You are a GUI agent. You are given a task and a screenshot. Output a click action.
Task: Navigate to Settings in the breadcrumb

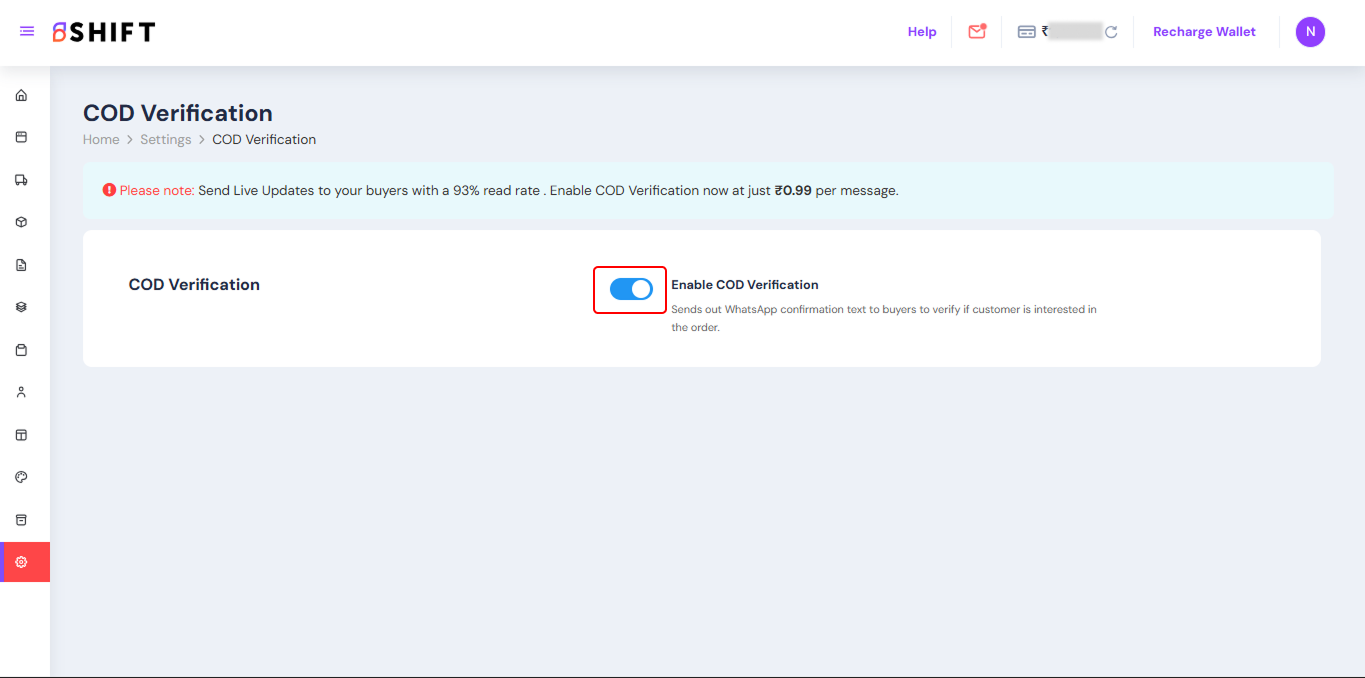[x=165, y=140]
